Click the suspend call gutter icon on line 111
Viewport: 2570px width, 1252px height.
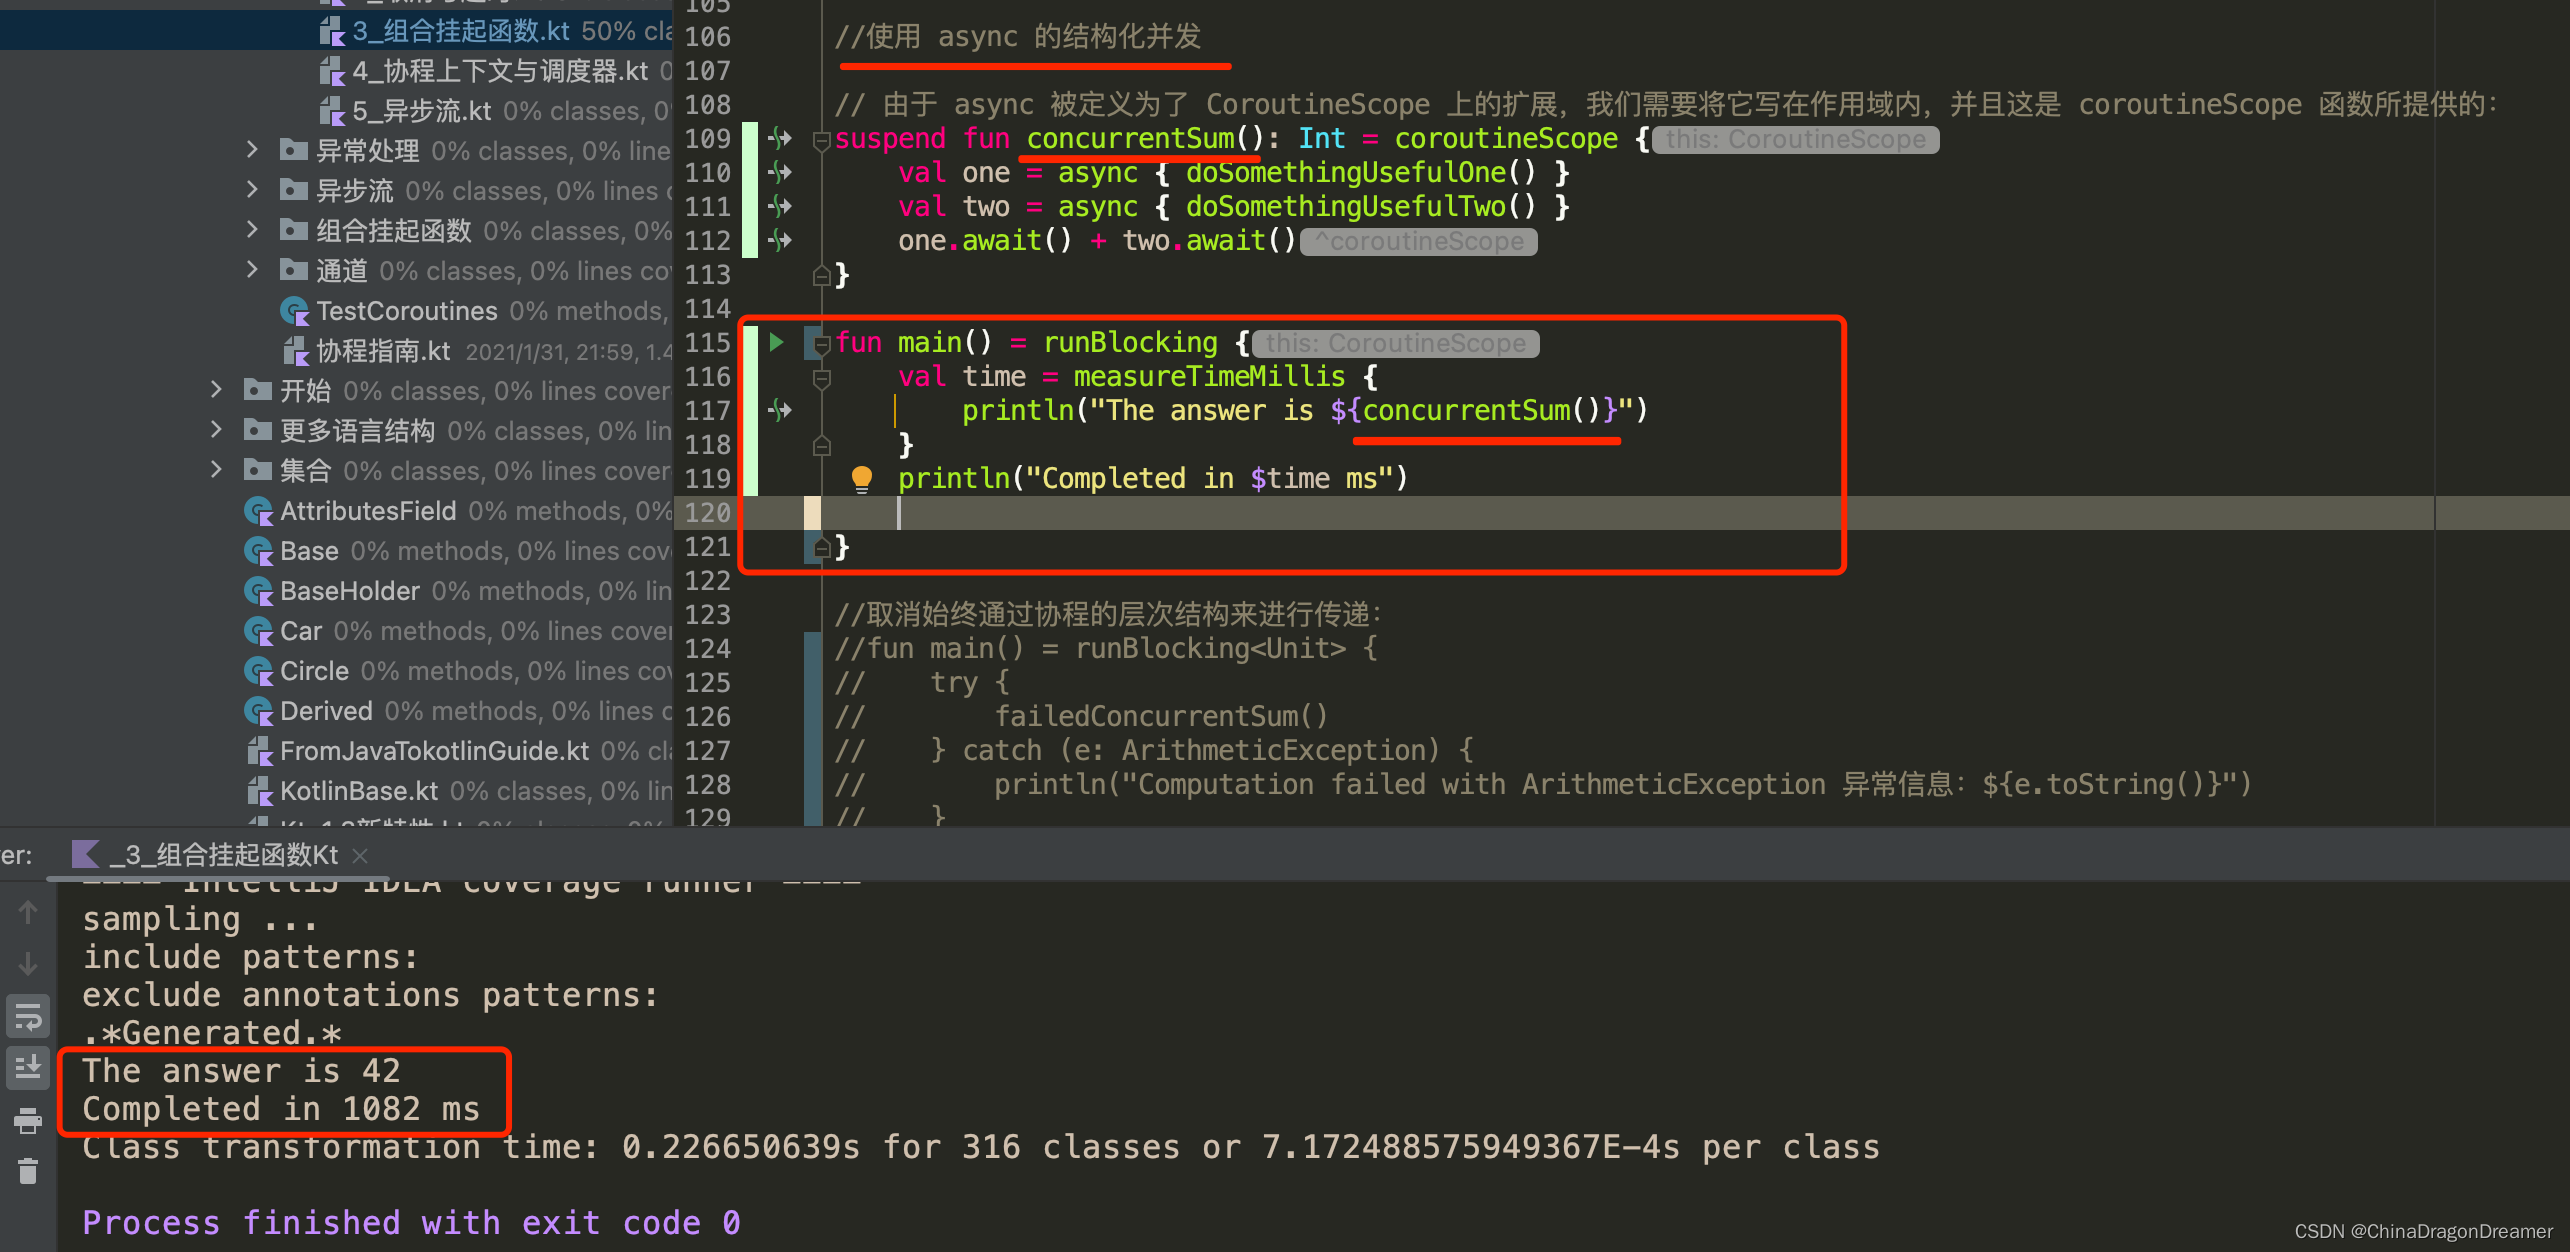pos(780,206)
